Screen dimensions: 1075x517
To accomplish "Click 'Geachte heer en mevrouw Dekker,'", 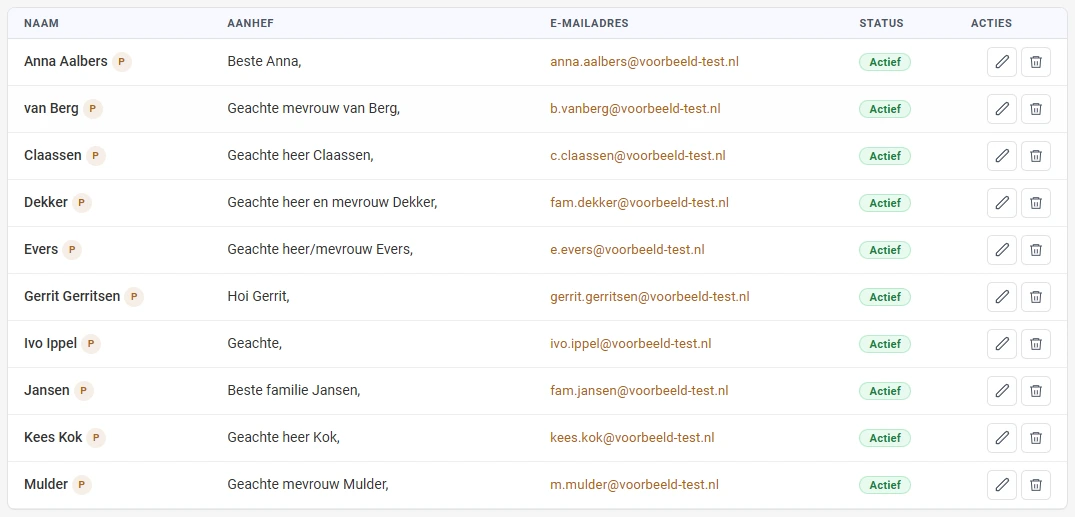I will tap(333, 203).
